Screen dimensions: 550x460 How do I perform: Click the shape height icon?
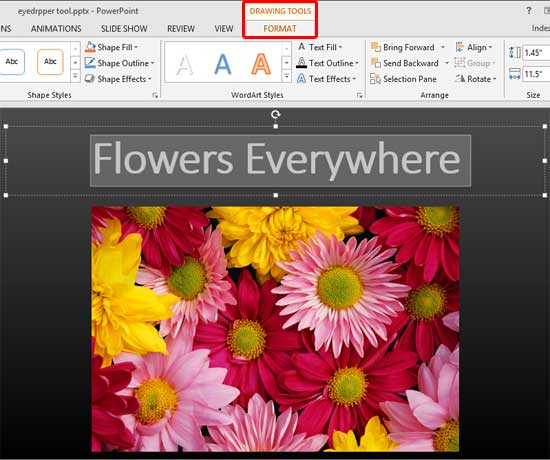tap(515, 53)
